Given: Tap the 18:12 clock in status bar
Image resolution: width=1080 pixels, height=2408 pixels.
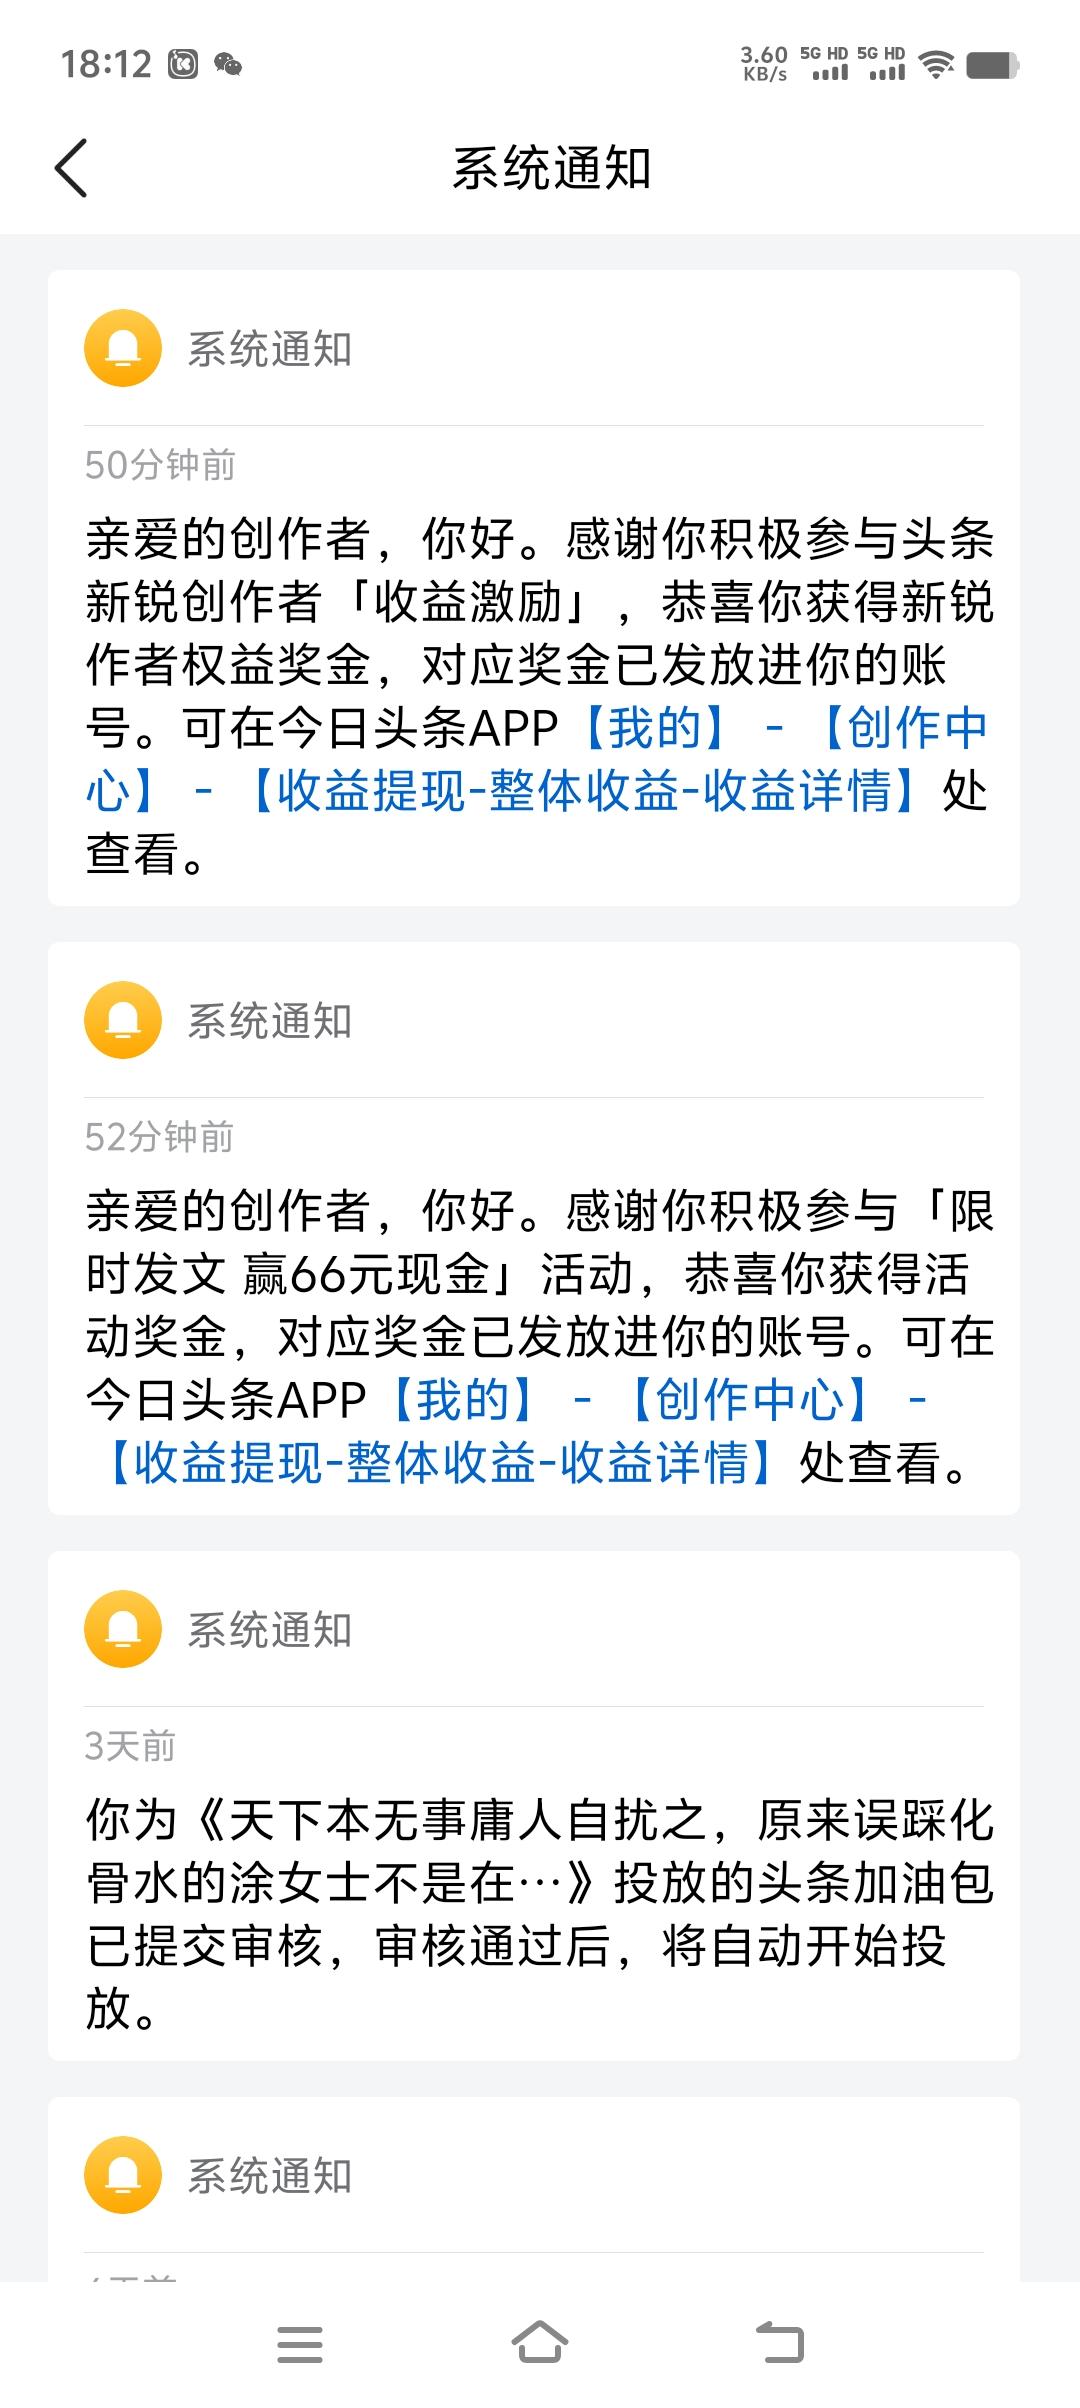Looking at the screenshot, I should [106, 65].
